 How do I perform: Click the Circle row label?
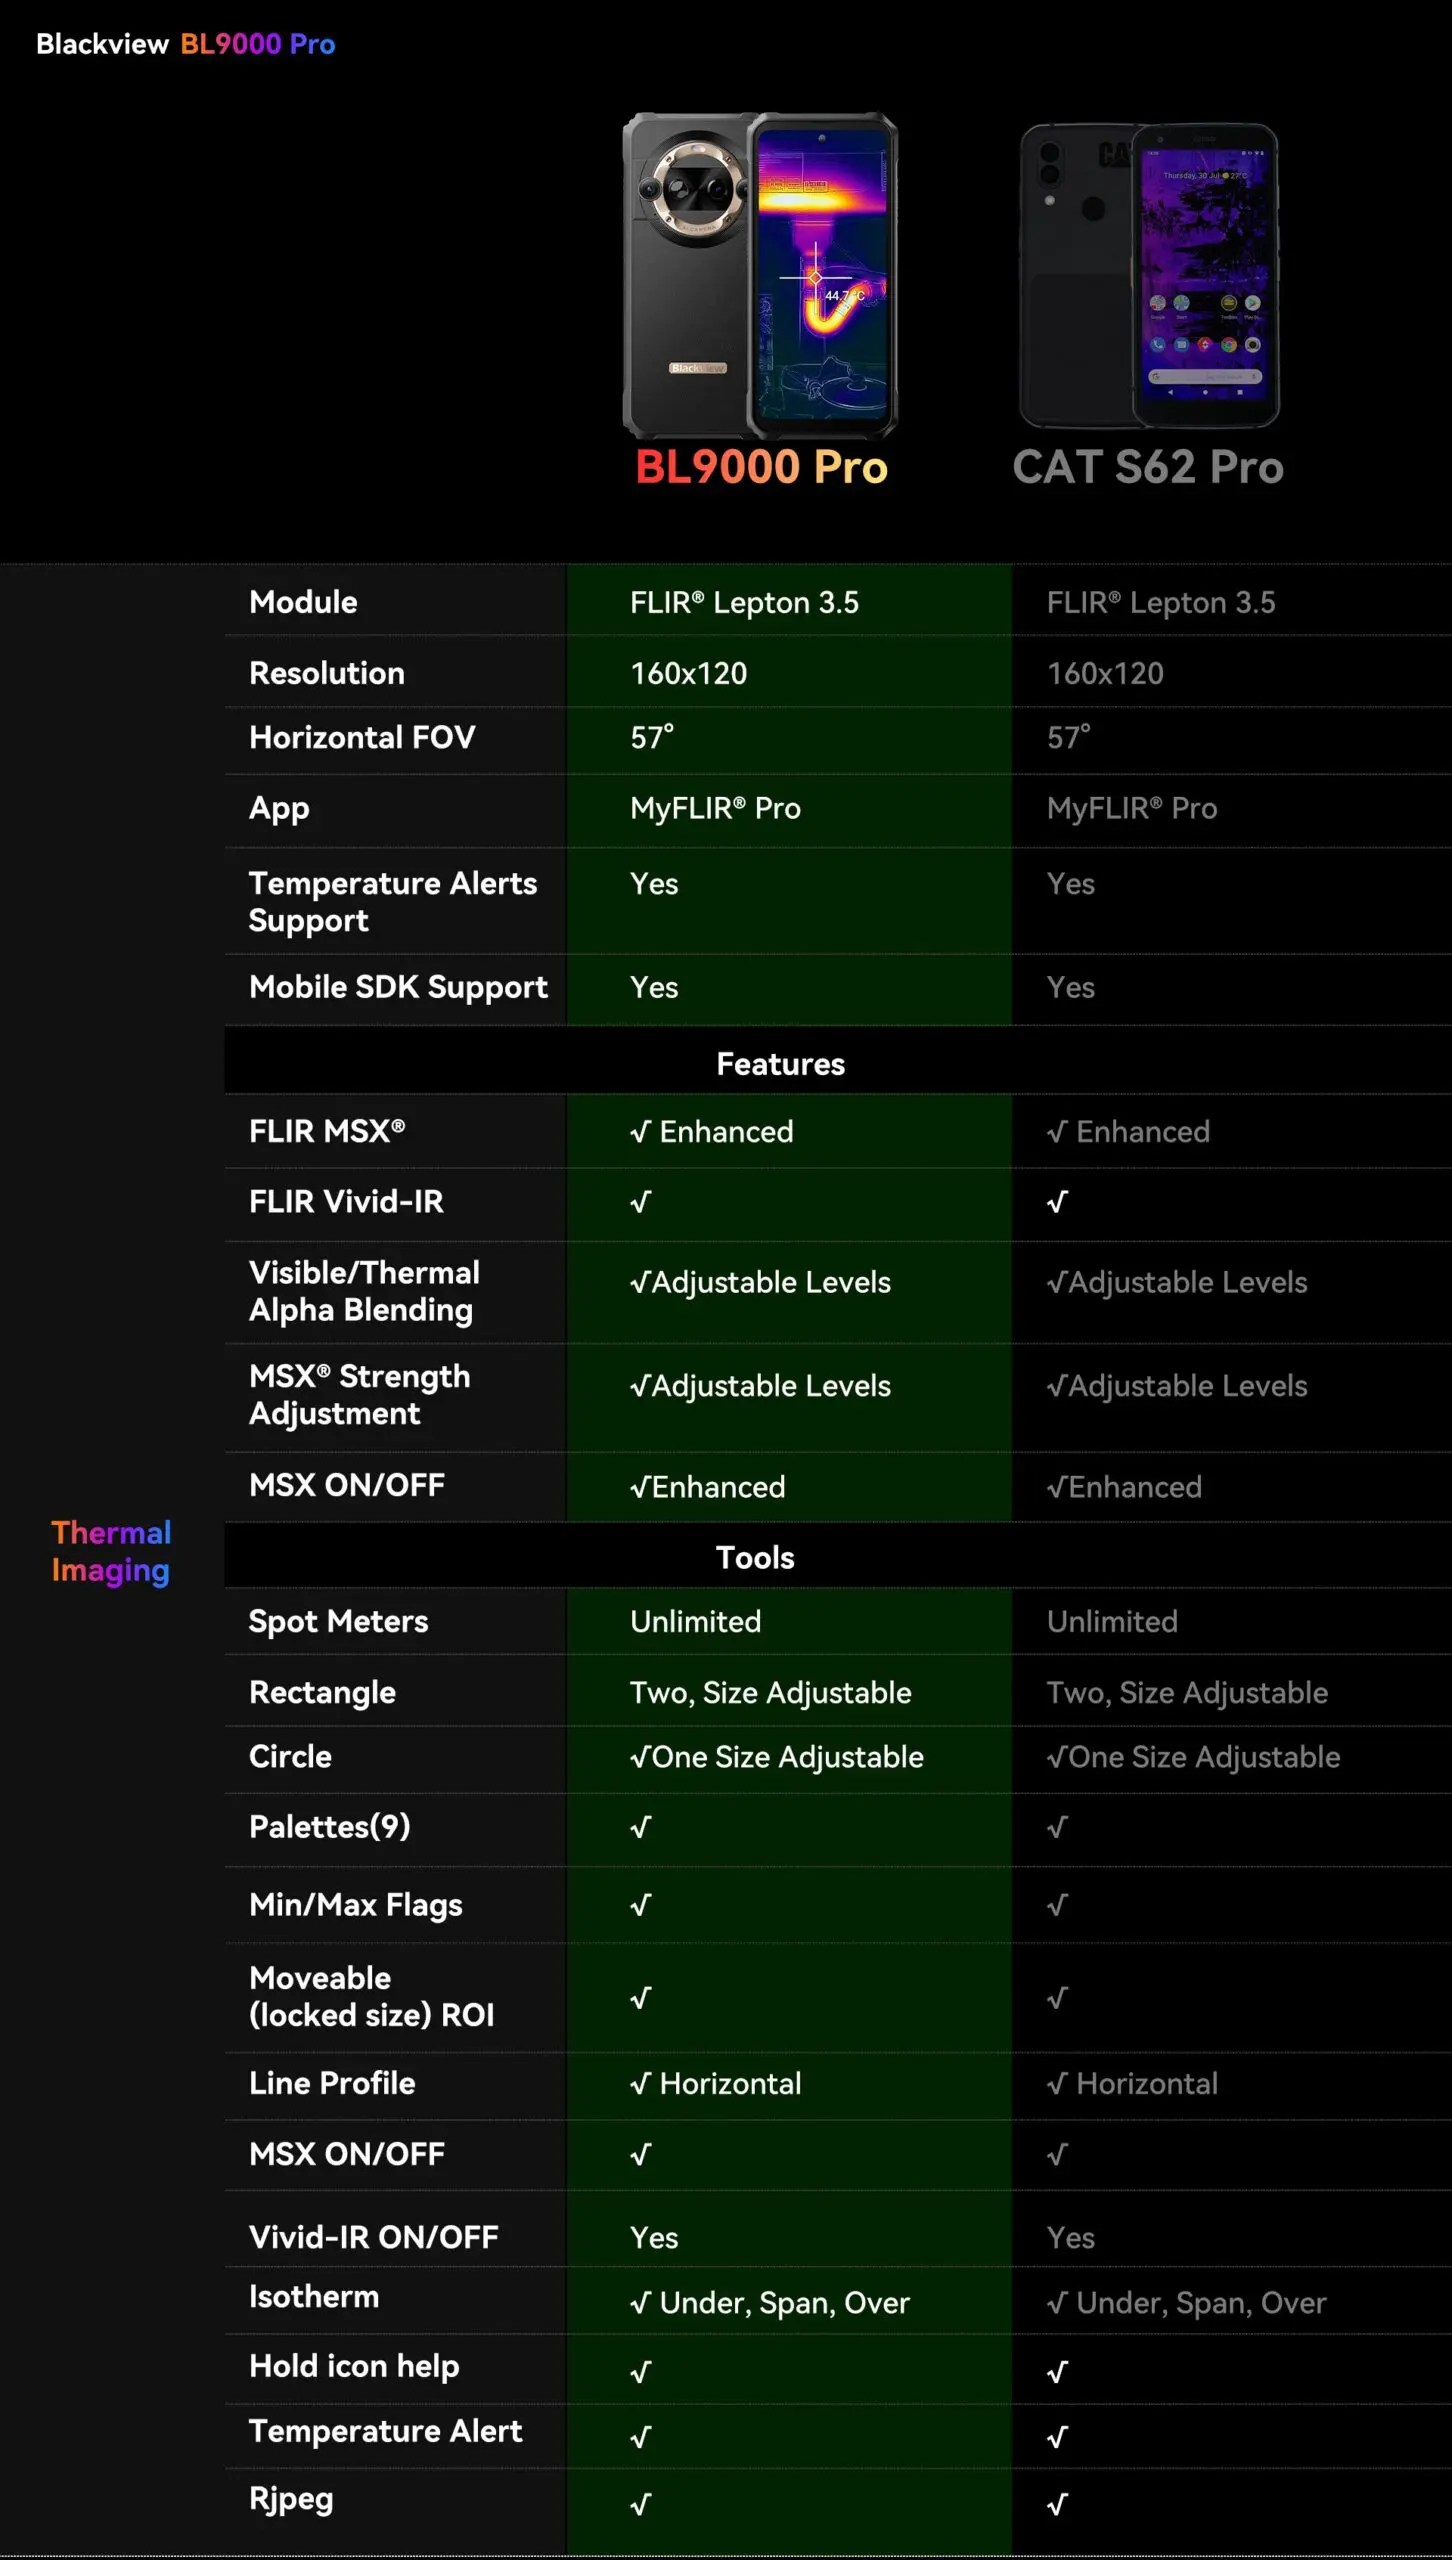pyautogui.click(x=290, y=1756)
